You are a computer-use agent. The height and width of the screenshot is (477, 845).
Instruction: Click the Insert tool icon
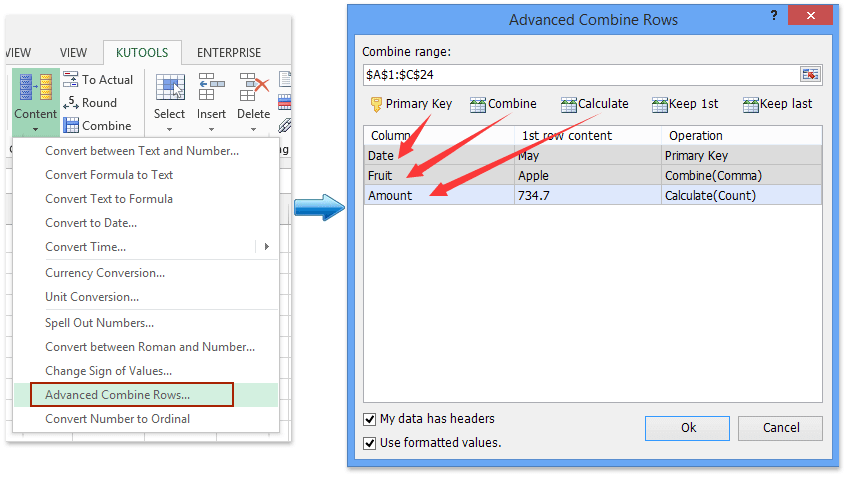tap(211, 87)
